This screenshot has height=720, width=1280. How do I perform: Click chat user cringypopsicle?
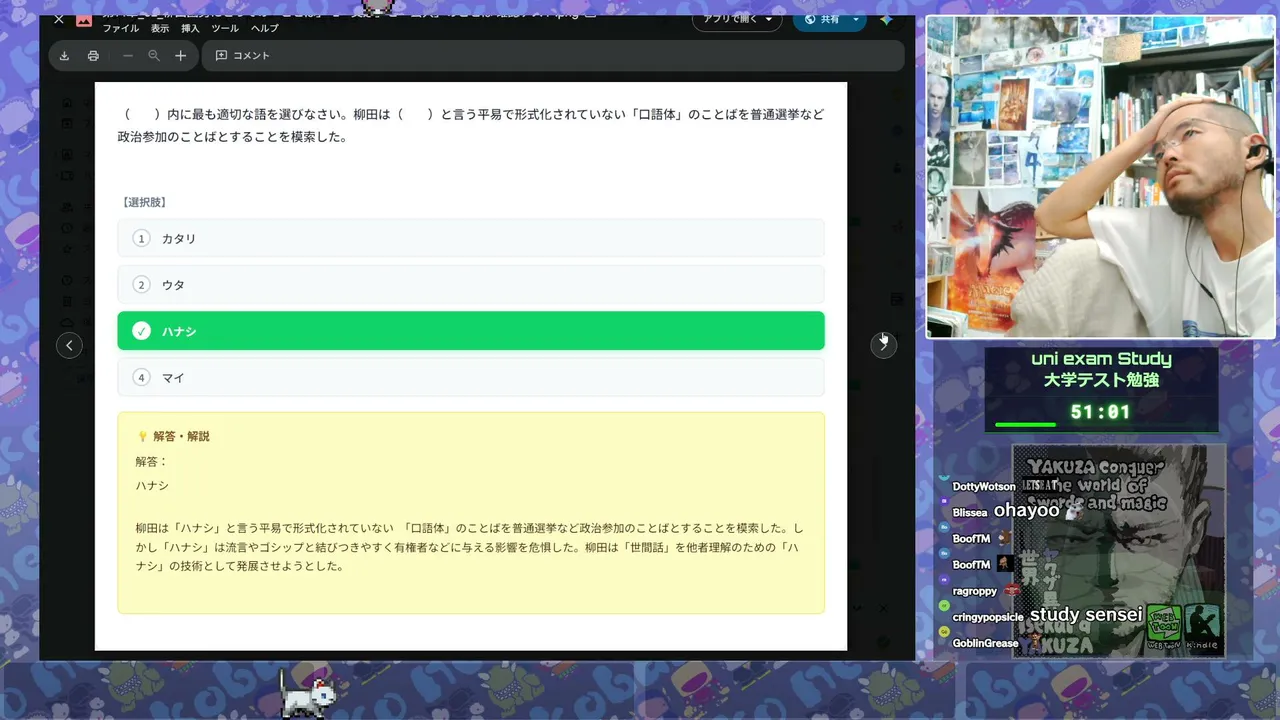(x=988, y=617)
